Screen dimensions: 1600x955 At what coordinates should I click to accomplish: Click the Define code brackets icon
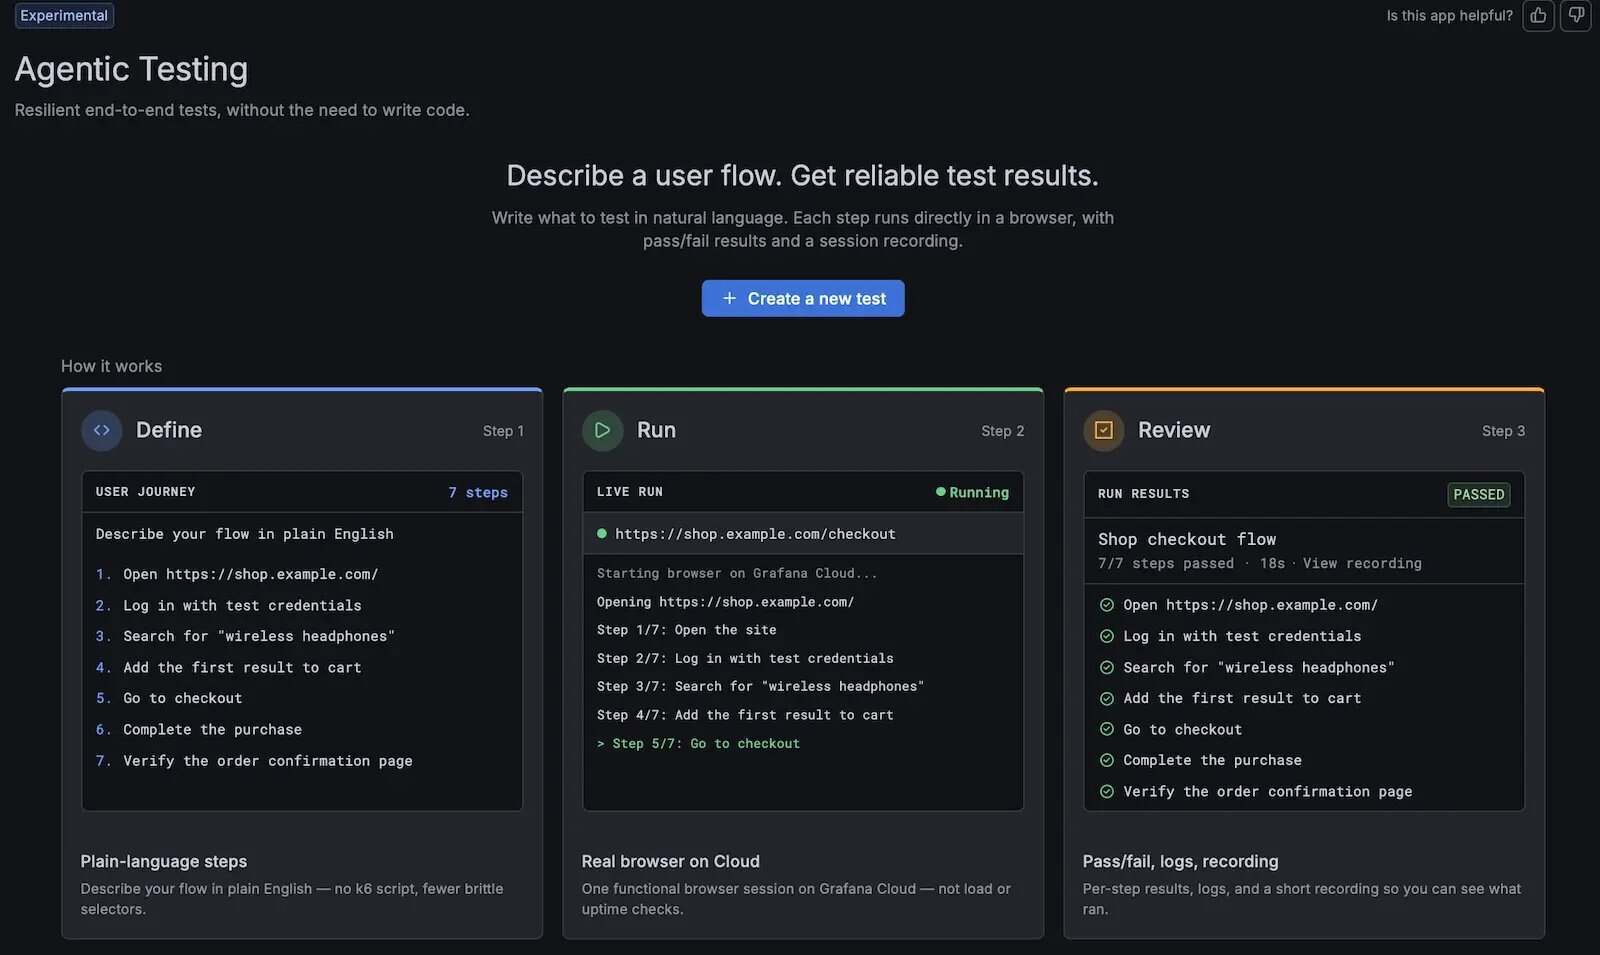[x=102, y=430]
